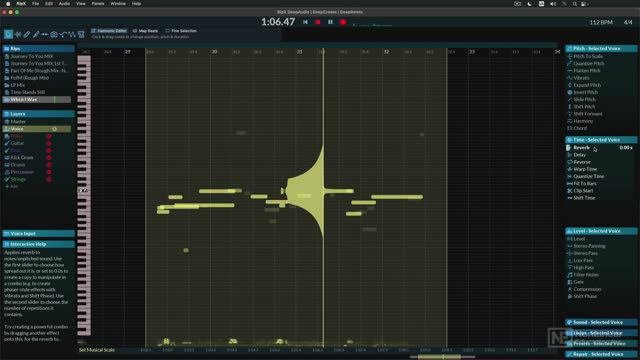This screenshot has width=640, height=360.
Task: Open the File menu
Action: pos(36,3)
